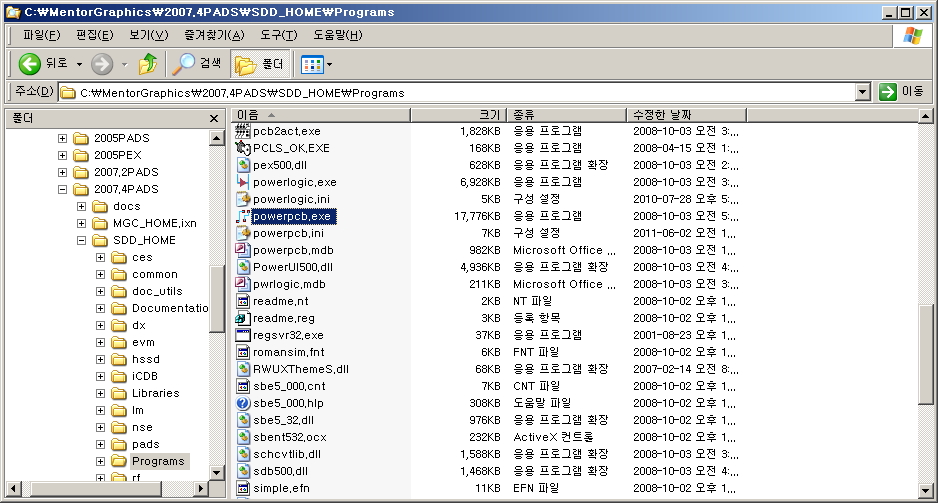The height and width of the screenshot is (503, 938).
Task: Select the powerpcb.mdb database icon
Action: click(x=242, y=250)
